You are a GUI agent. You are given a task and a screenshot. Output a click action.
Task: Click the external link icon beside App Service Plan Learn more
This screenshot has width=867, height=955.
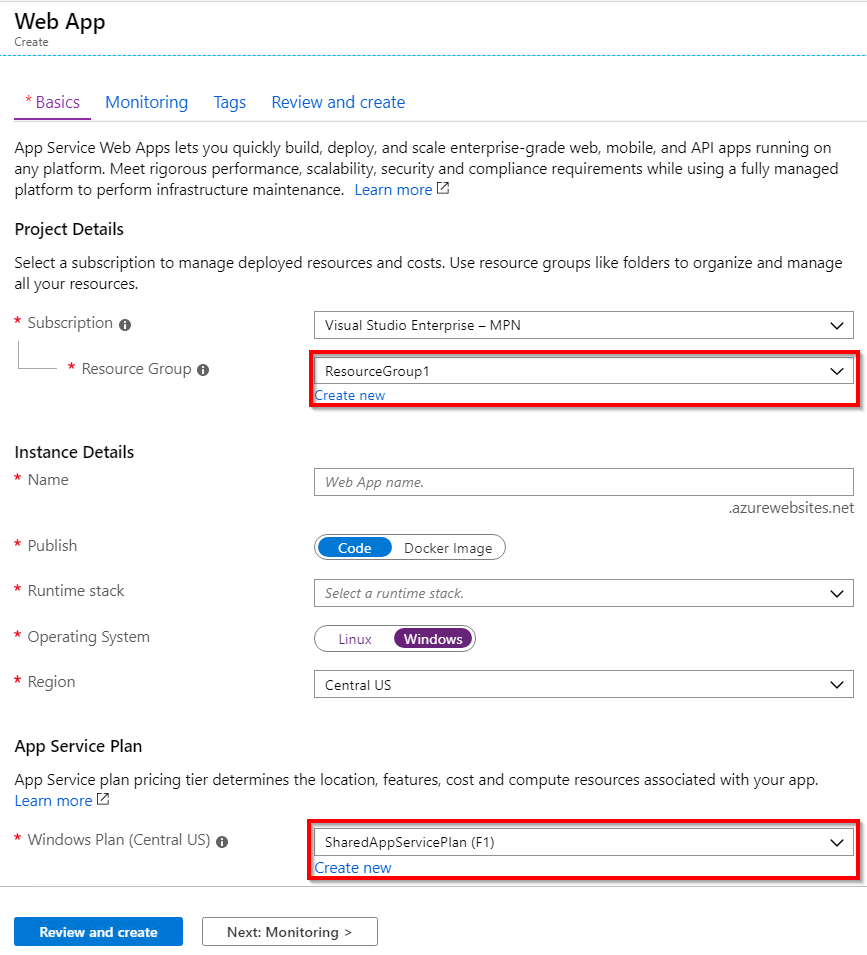102,800
